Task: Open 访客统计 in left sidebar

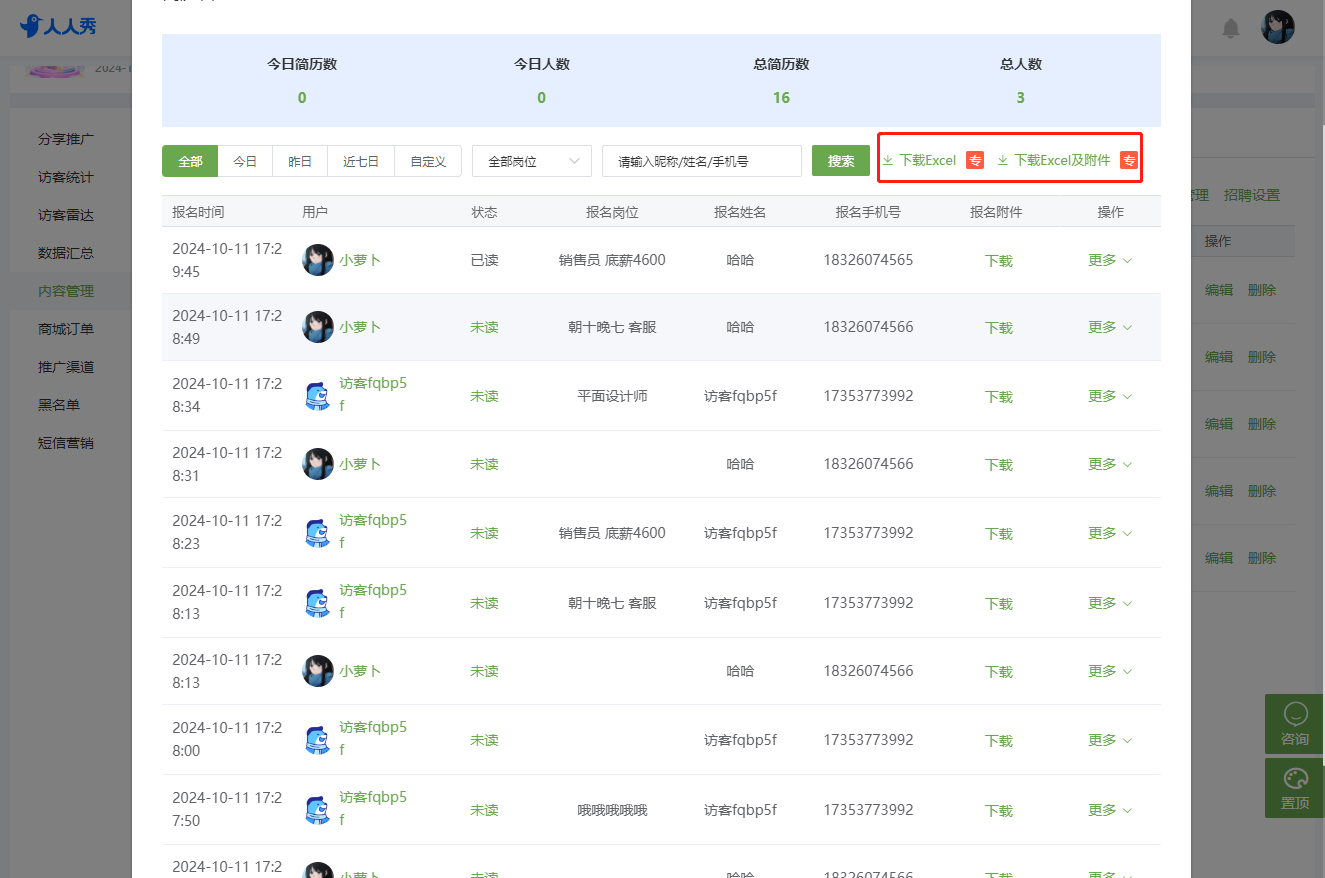Action: pos(66,177)
